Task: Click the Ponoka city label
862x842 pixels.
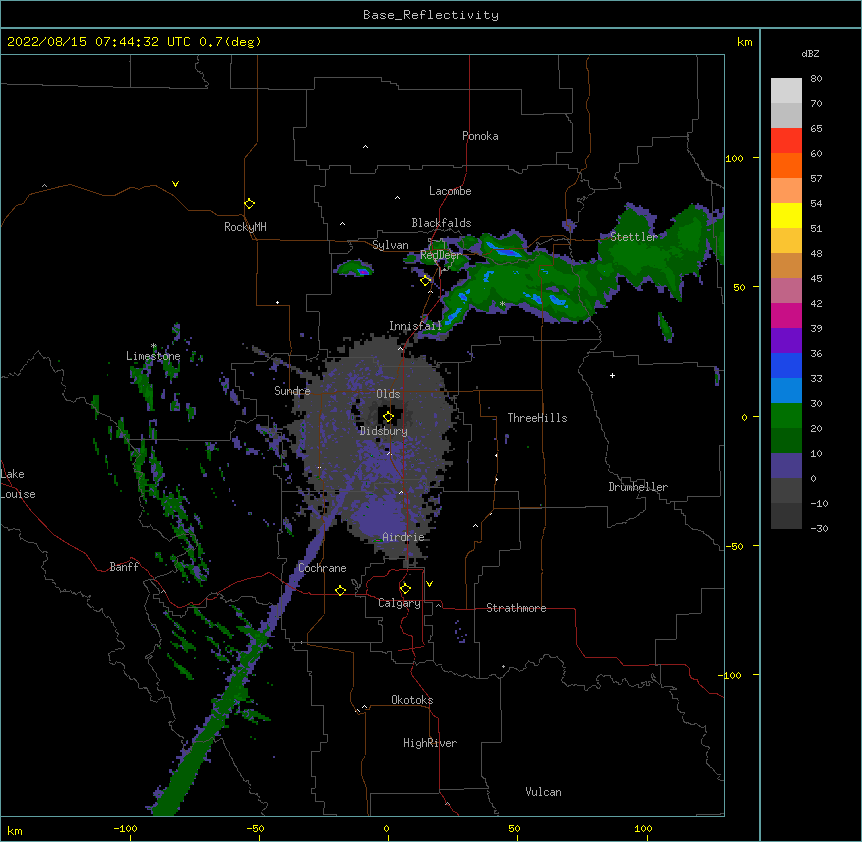Action: coord(480,136)
